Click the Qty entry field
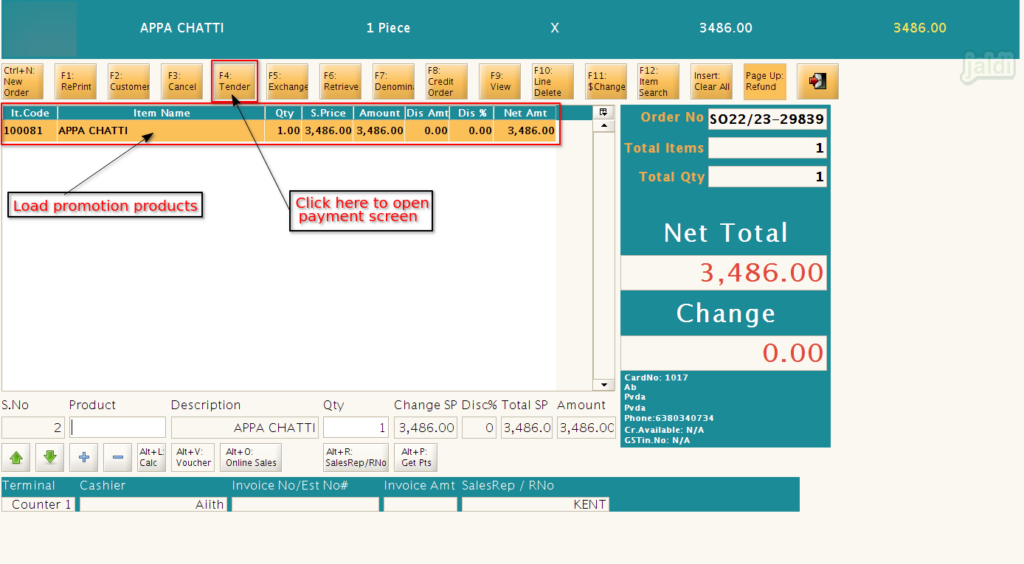Screen dimensions: 1024x564 coord(356,428)
